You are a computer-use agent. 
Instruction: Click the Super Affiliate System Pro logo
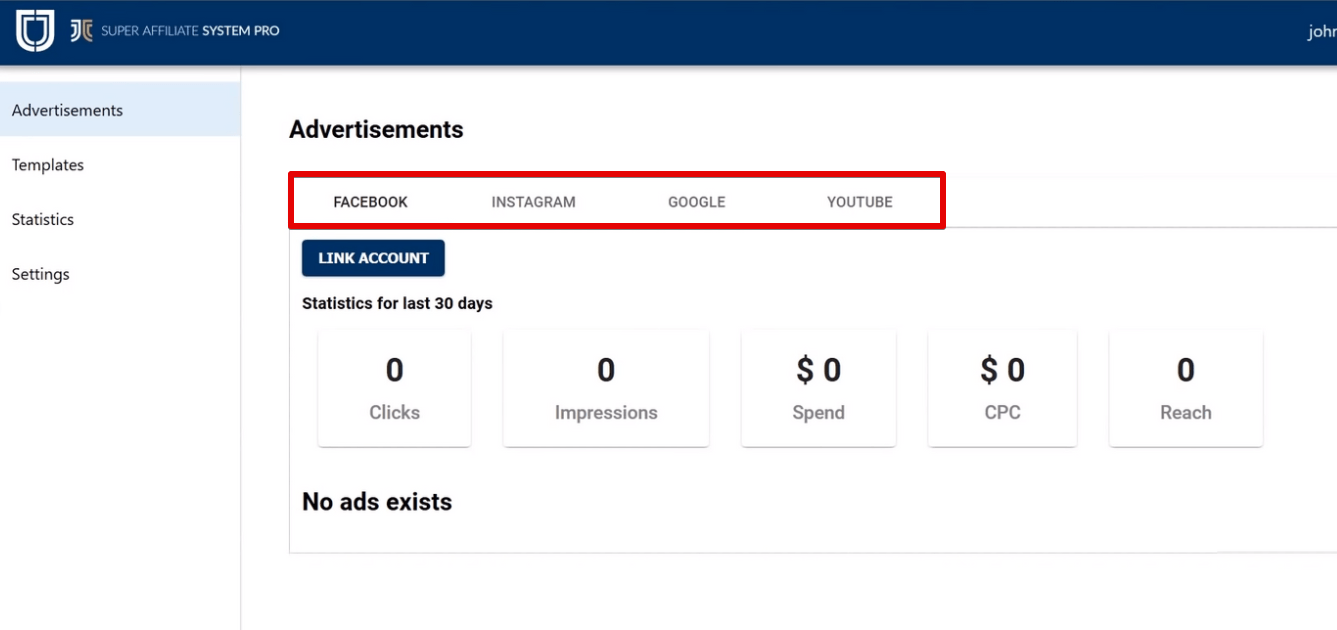175,31
